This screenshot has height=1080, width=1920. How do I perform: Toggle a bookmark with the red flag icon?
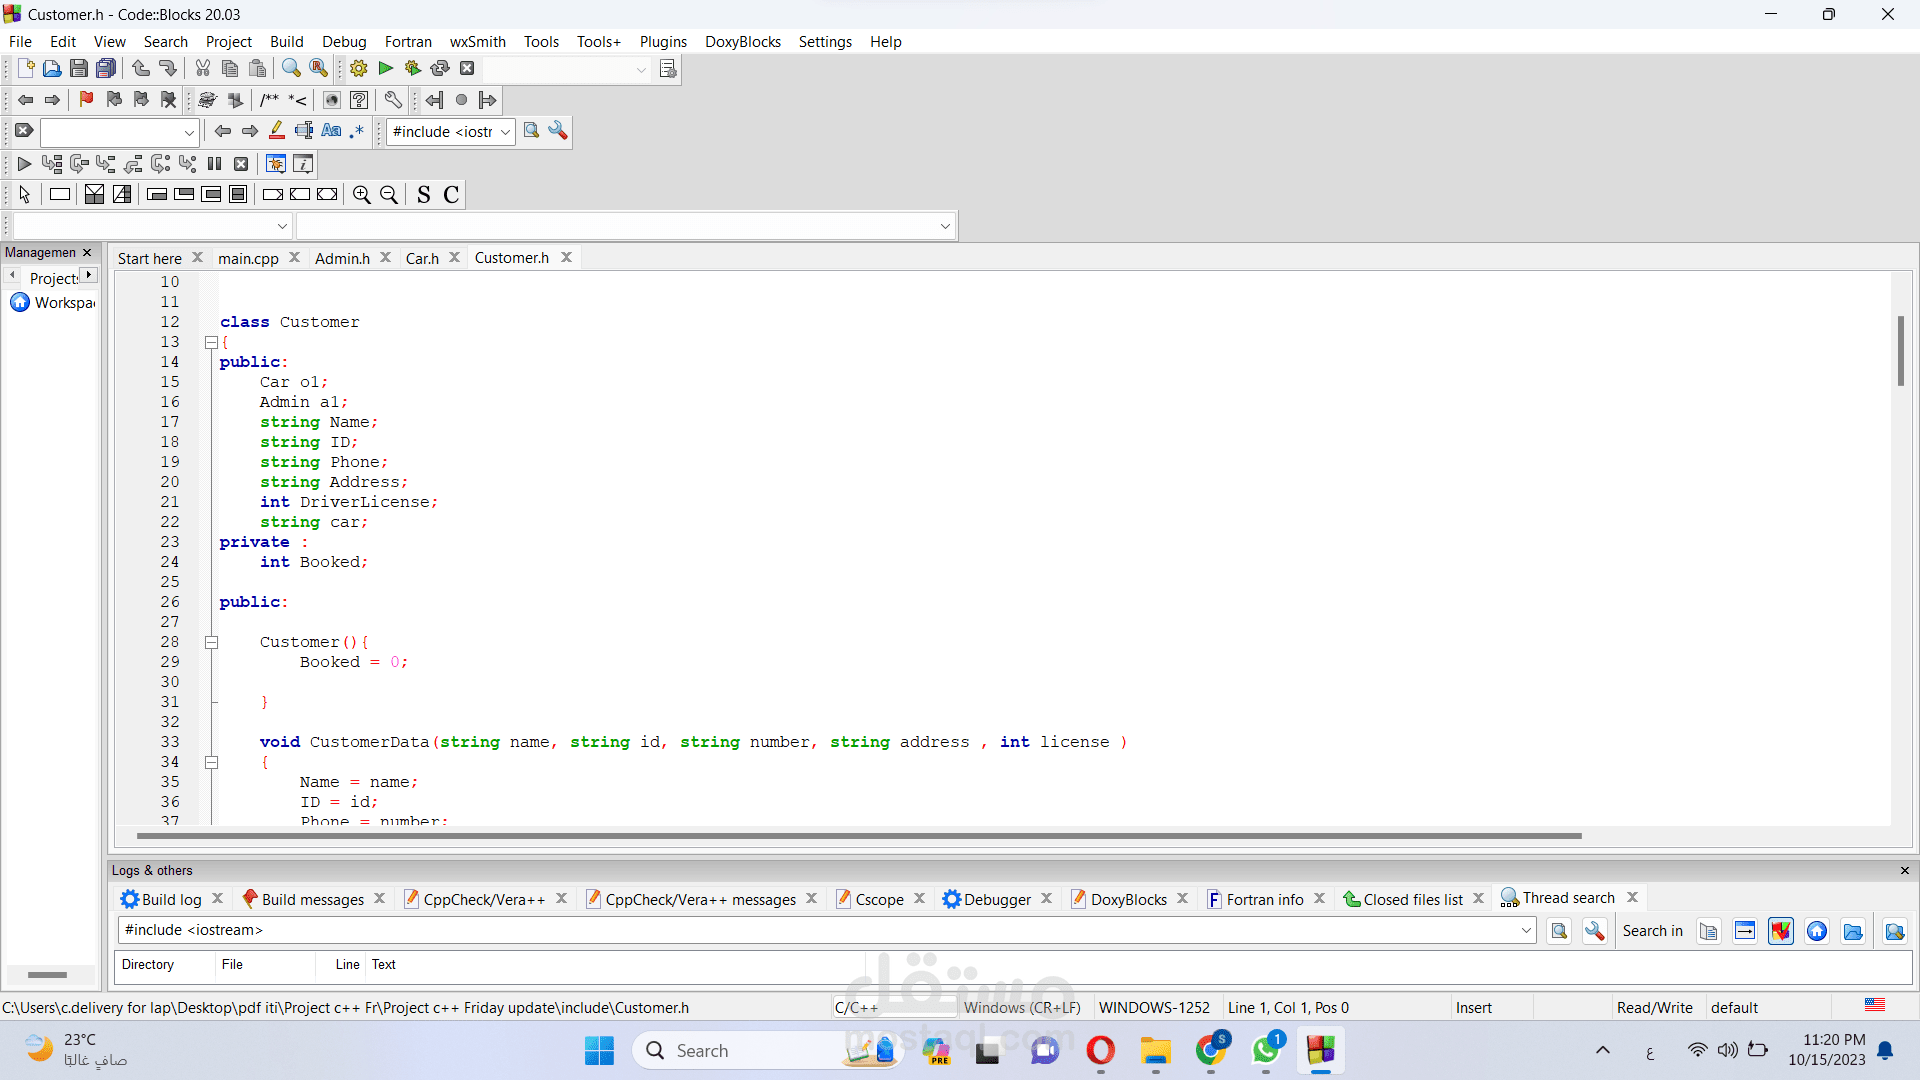tap(86, 100)
